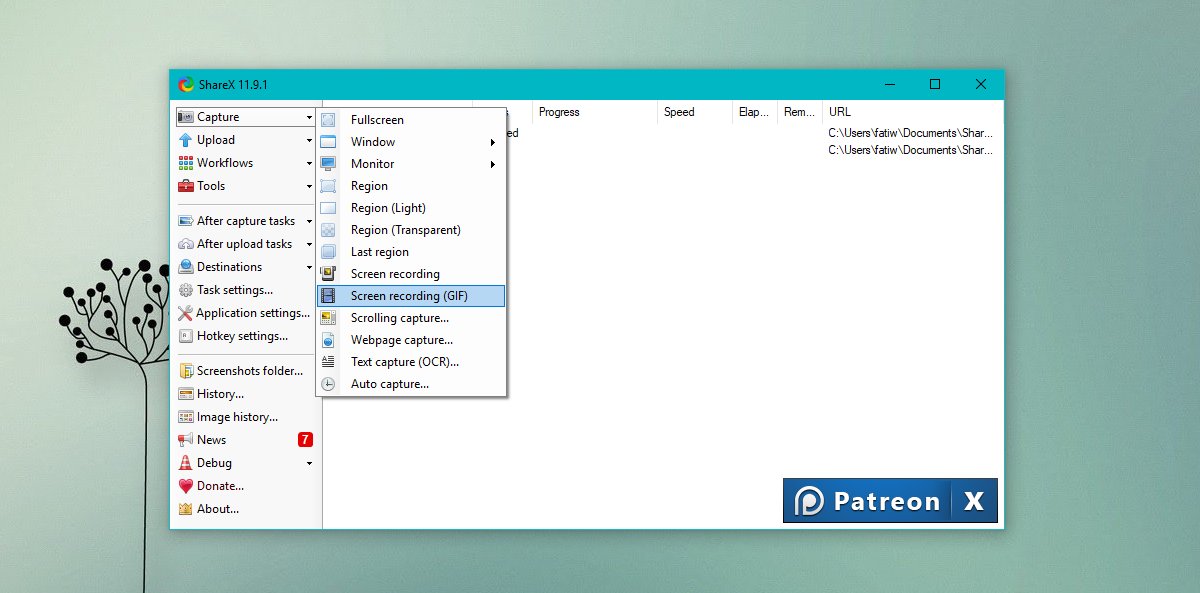Expand the Monitor submenu arrow
This screenshot has height=593, width=1200.
click(x=493, y=164)
